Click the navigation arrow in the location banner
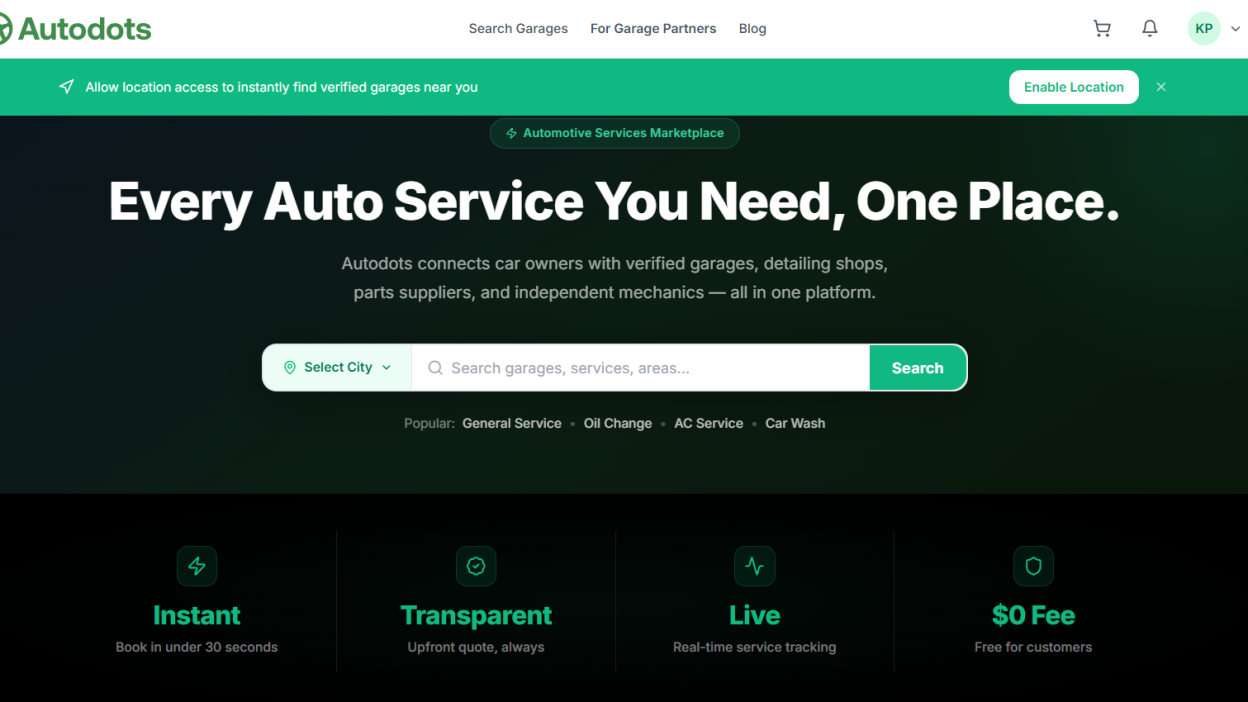Screen dimensions: 1248x702 [66, 86]
